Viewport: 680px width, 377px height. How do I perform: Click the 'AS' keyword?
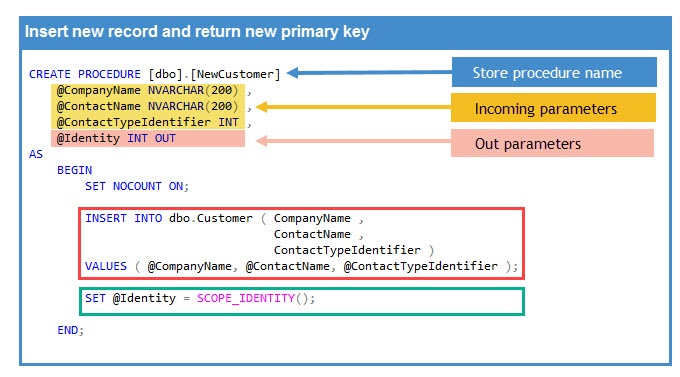tap(36, 154)
